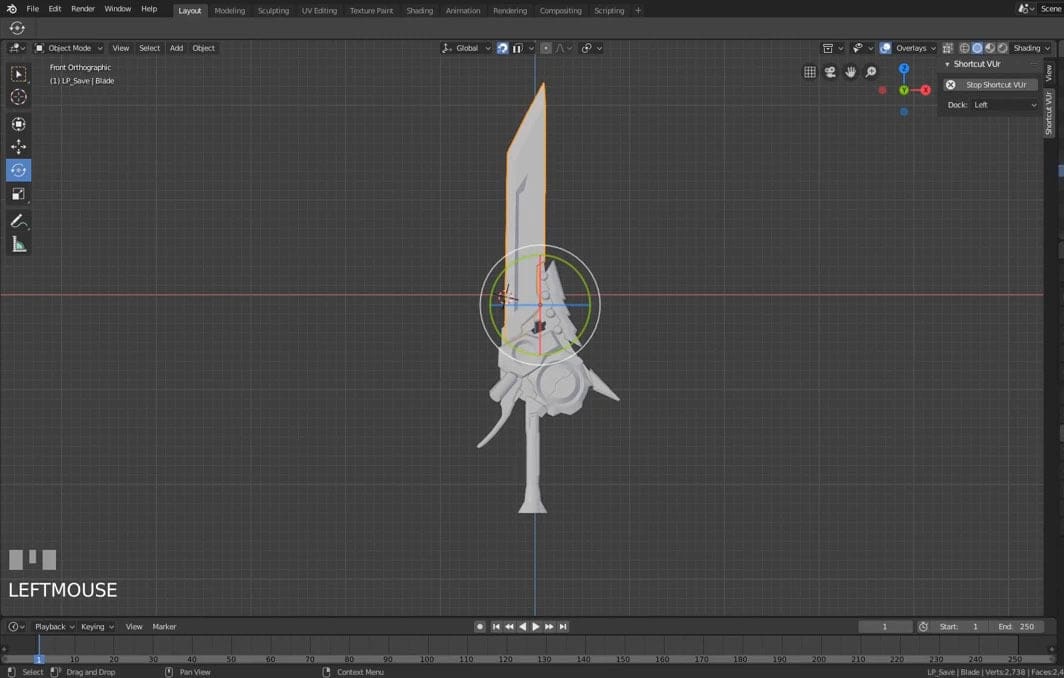Click the End frame 250 field
The height and width of the screenshot is (678, 1064).
[x=1016, y=626]
